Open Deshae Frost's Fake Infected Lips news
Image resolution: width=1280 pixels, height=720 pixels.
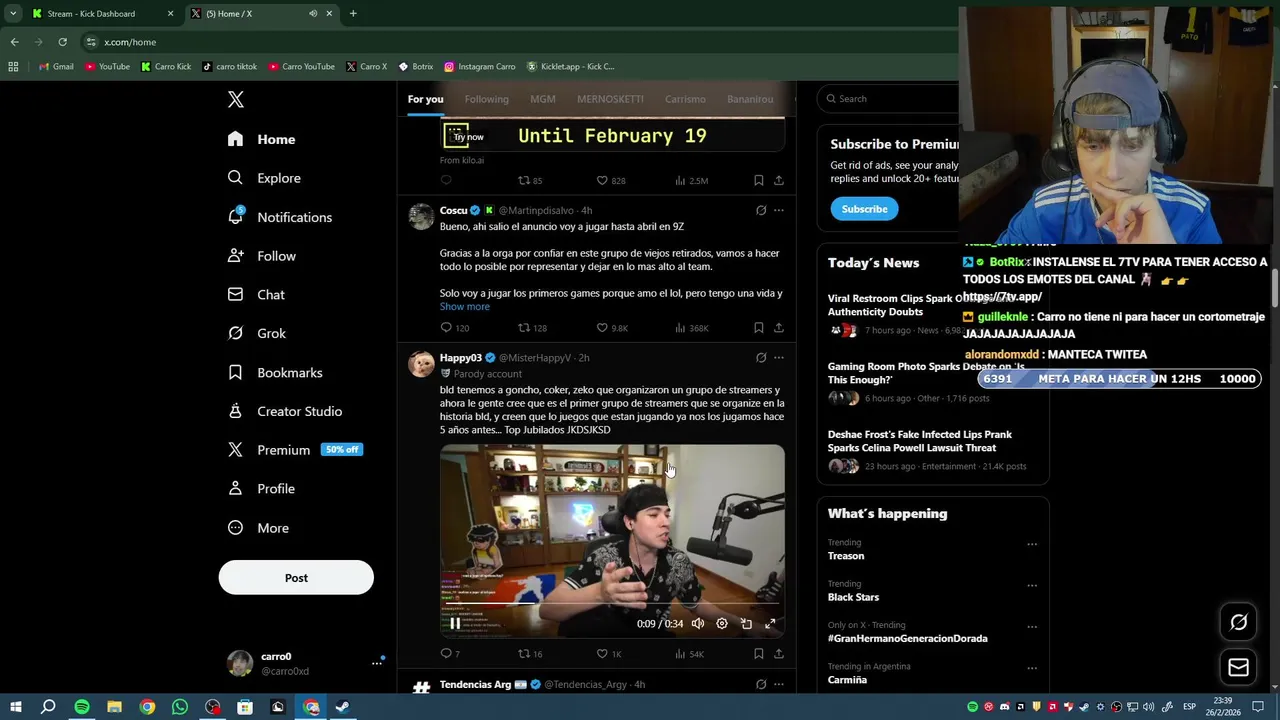tap(920, 441)
